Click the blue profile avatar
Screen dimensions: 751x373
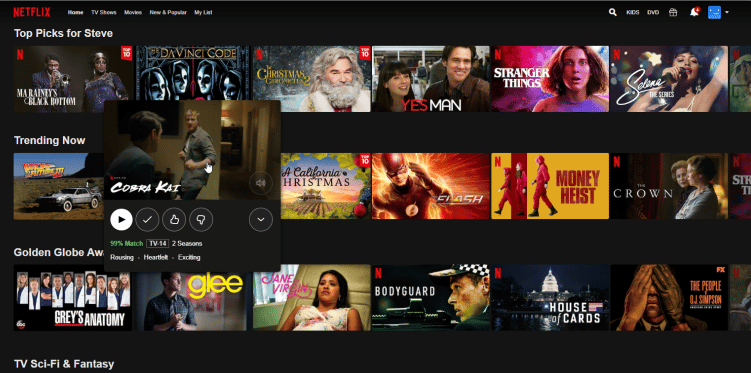[714, 12]
